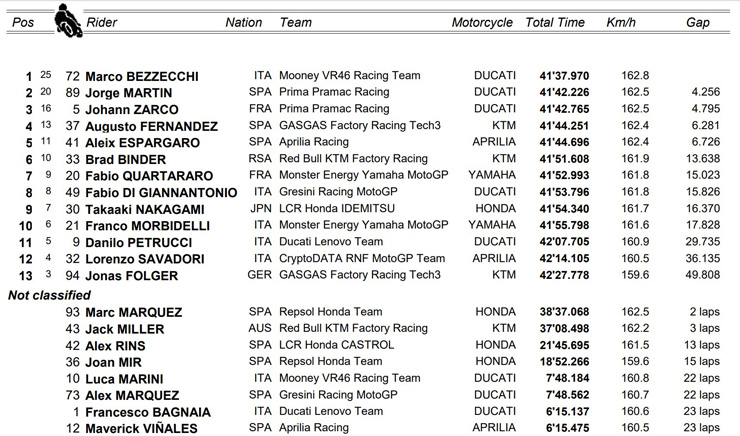This screenshot has width=740, height=436.
Task: Click rider name Jorge MARTIN
Action: pos(129,93)
